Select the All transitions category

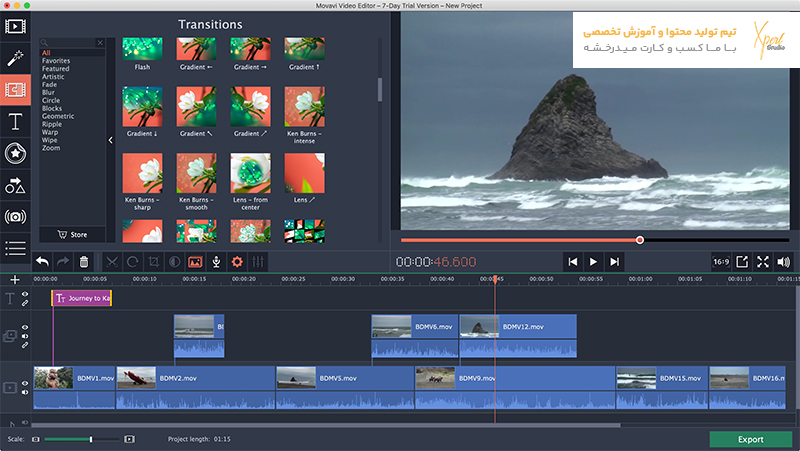pos(46,53)
